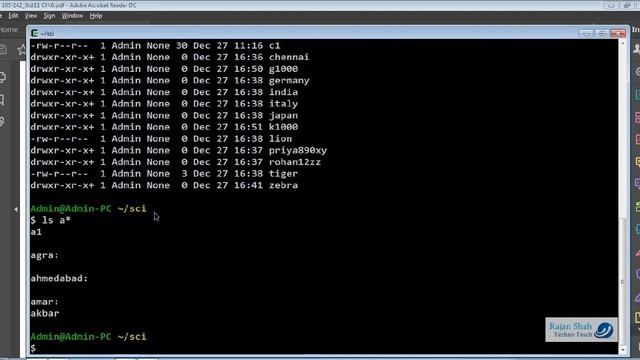Click the last Admin@Admin-PC prompt line
Image resolution: width=640 pixels, height=360 pixels.
[x=88, y=337]
